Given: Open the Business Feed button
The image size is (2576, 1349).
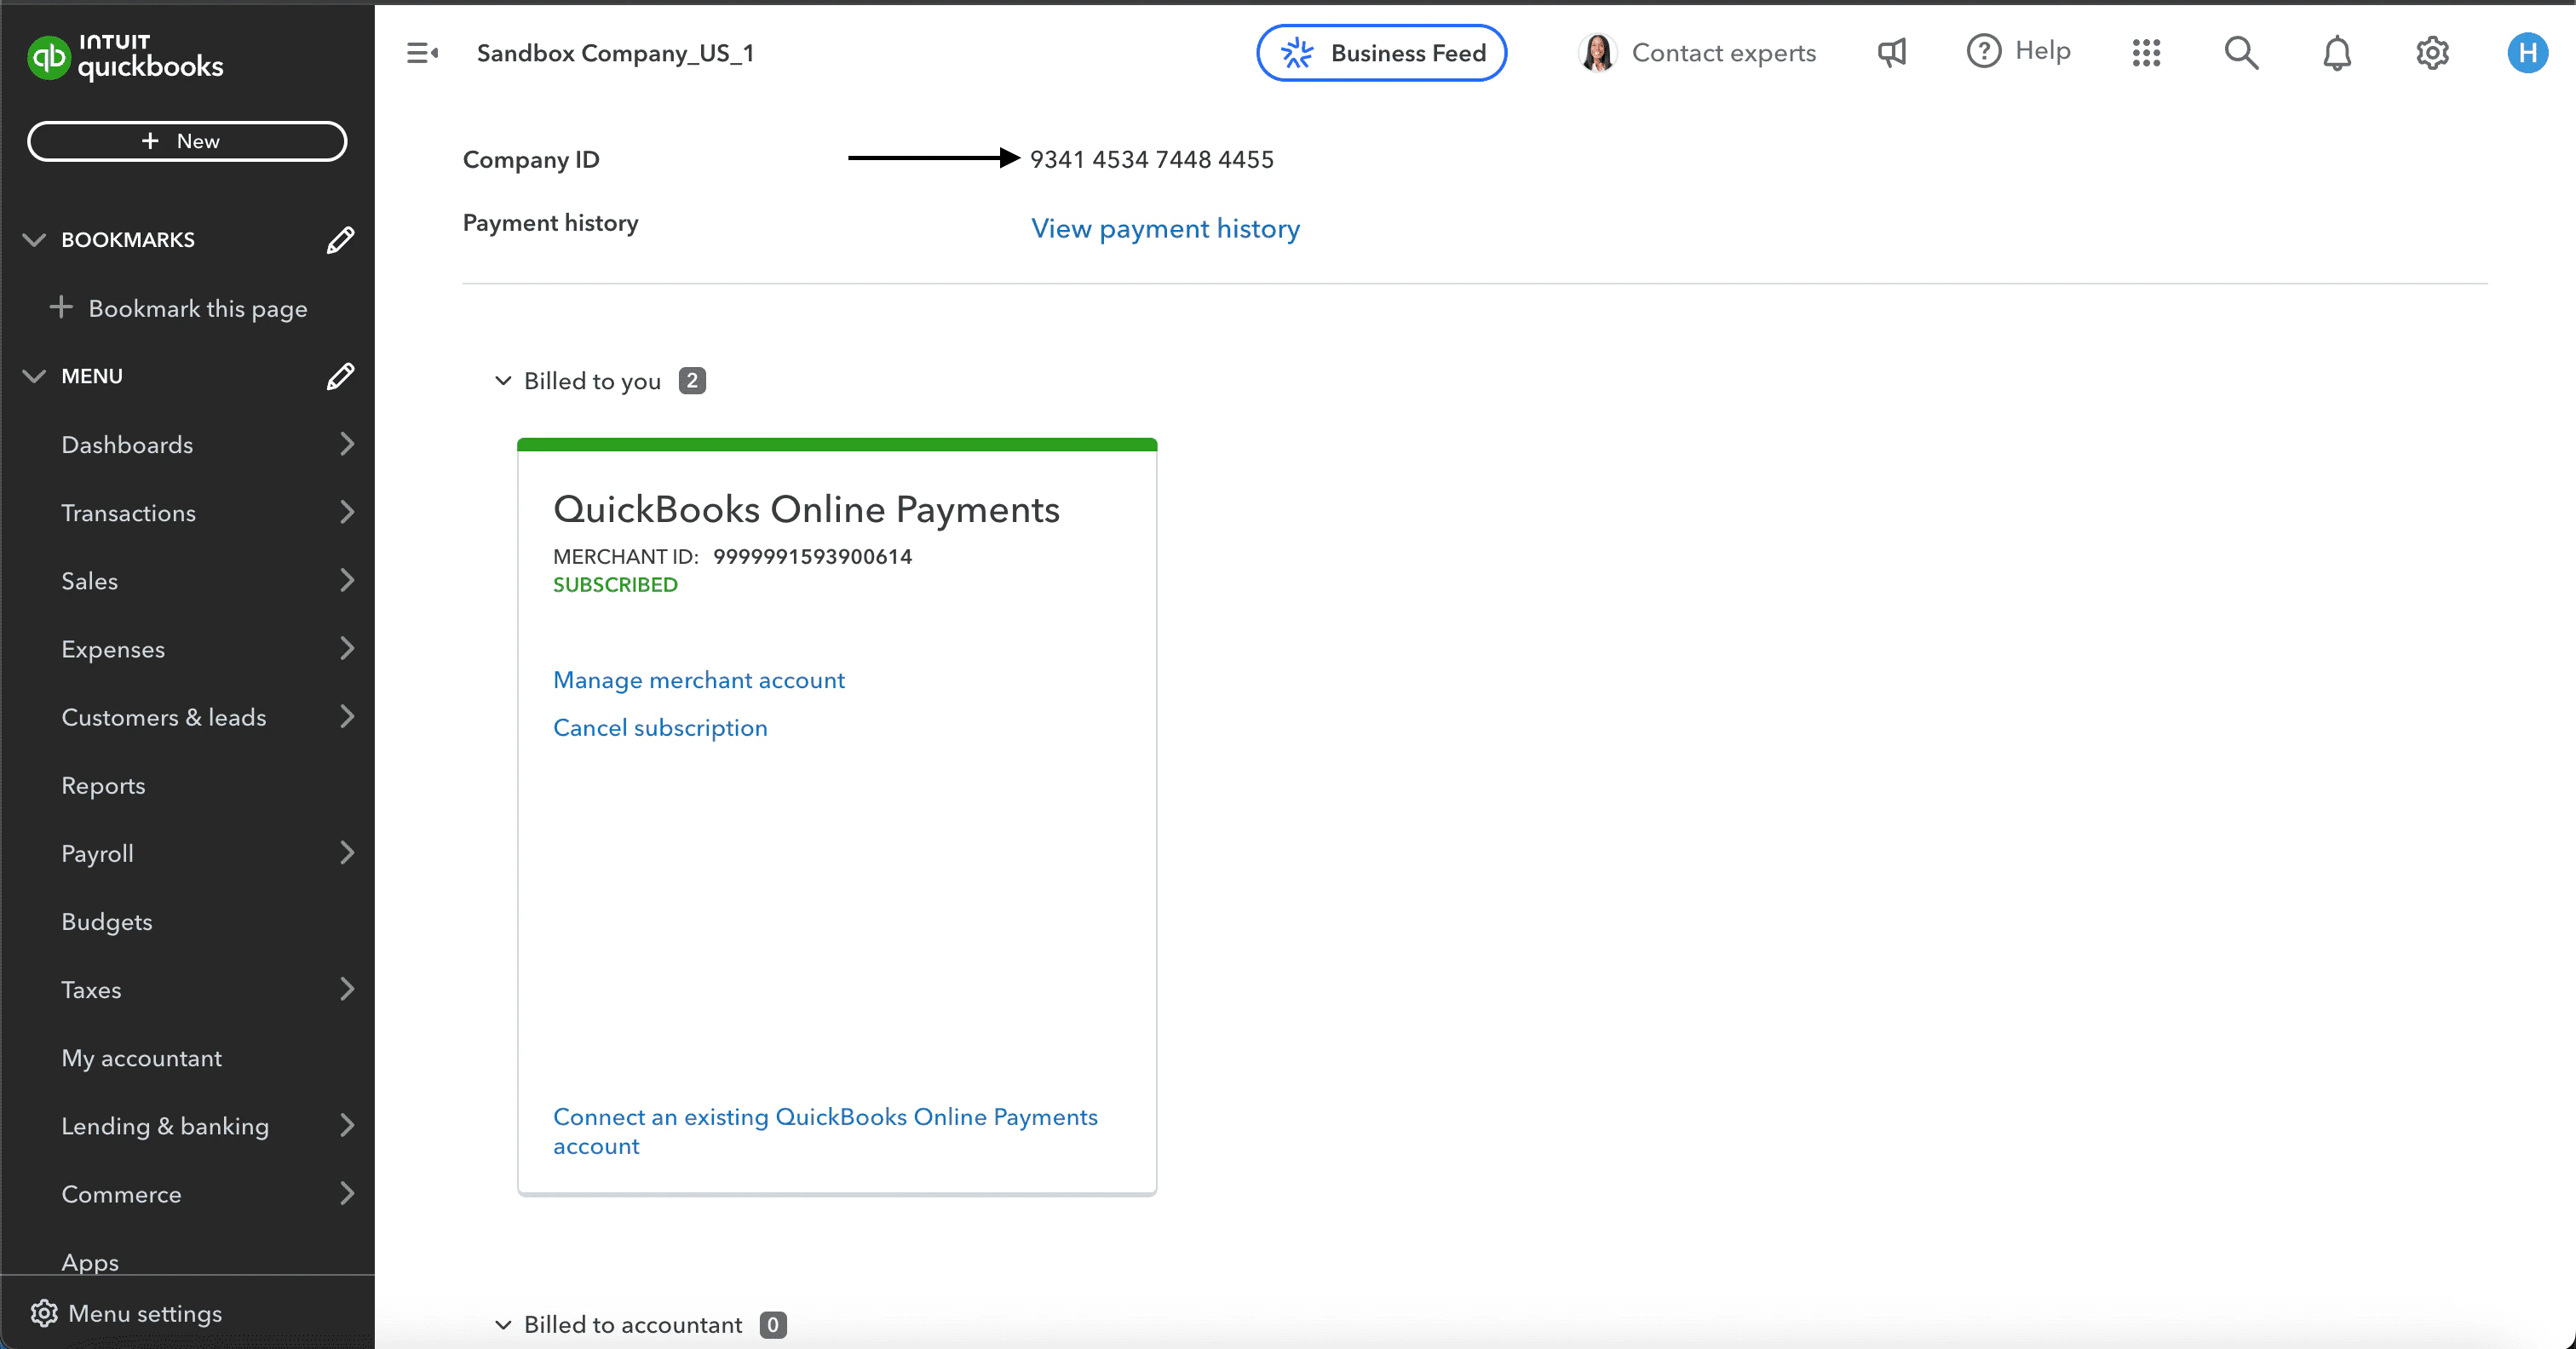Looking at the screenshot, I should point(1381,53).
